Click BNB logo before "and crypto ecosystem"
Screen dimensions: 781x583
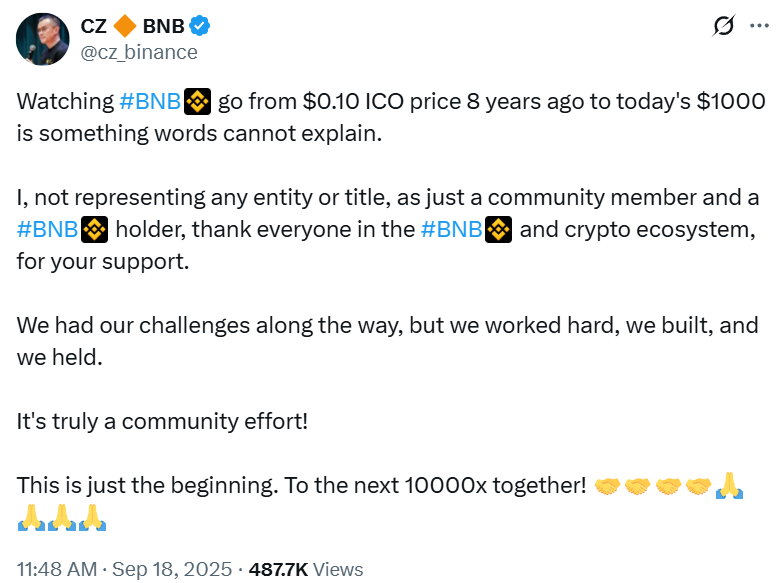pyautogui.click(x=498, y=230)
